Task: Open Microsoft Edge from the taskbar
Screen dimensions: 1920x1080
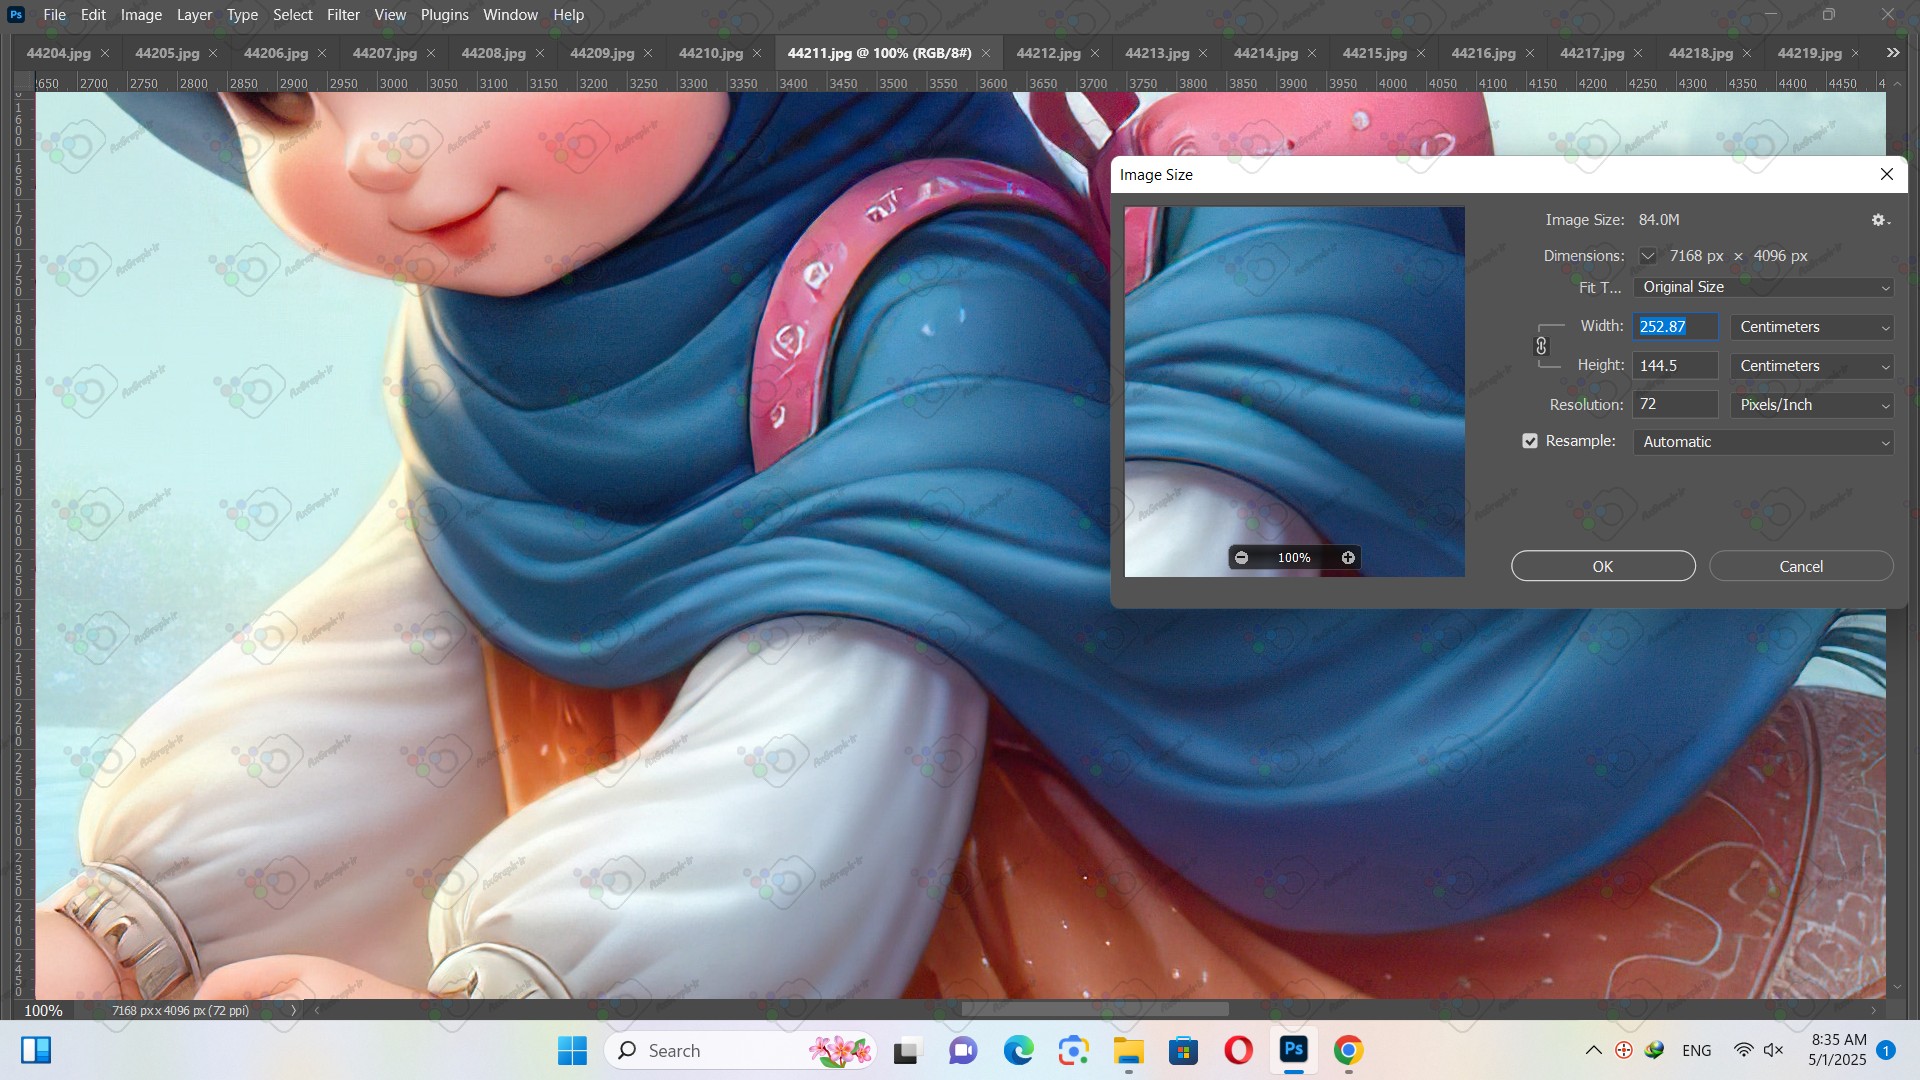Action: click(x=1019, y=1050)
